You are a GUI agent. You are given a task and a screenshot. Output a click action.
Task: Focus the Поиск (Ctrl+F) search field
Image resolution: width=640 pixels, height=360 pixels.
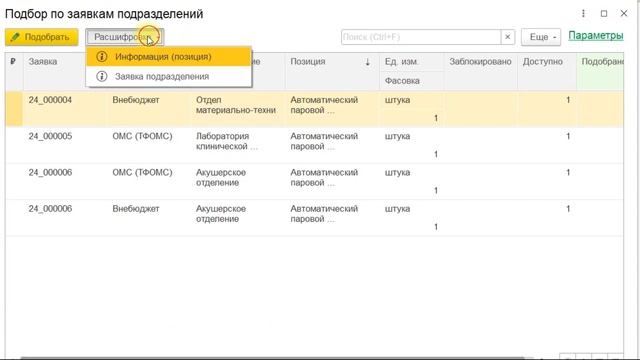click(x=421, y=37)
